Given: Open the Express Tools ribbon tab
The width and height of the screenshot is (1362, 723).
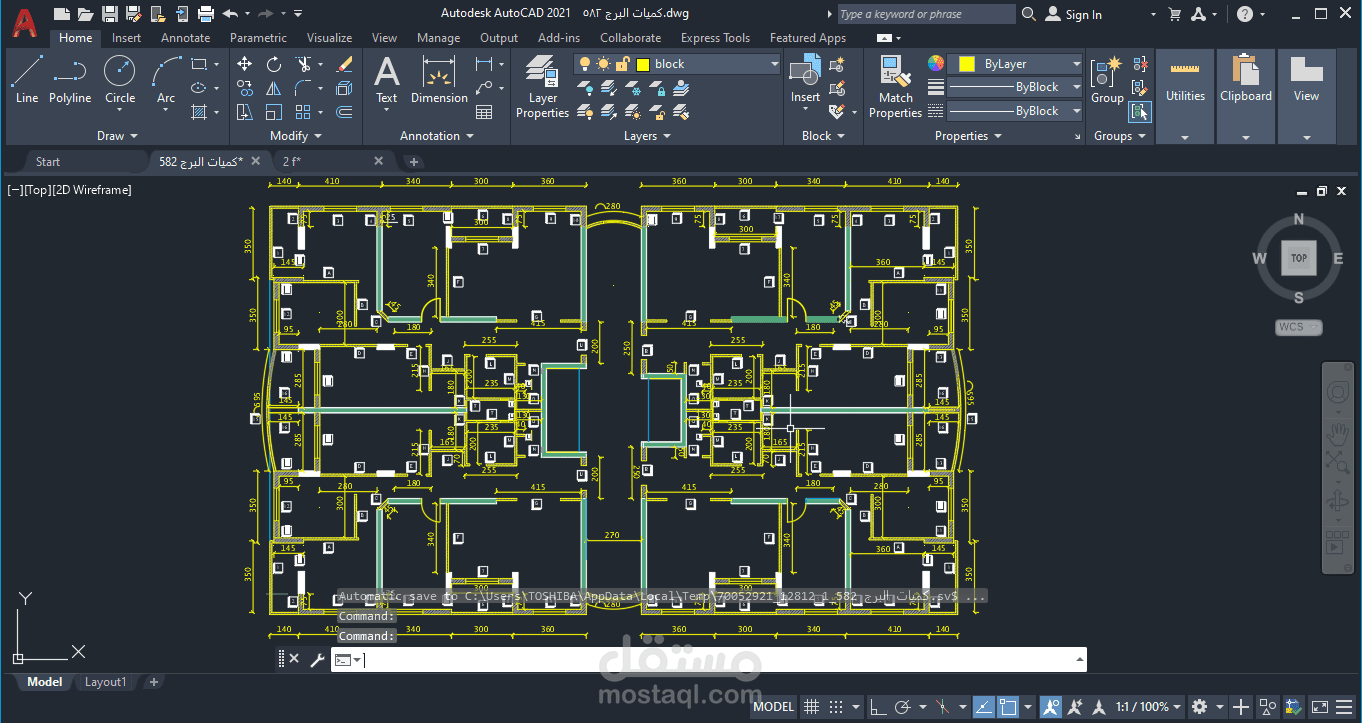Looking at the screenshot, I should point(715,38).
